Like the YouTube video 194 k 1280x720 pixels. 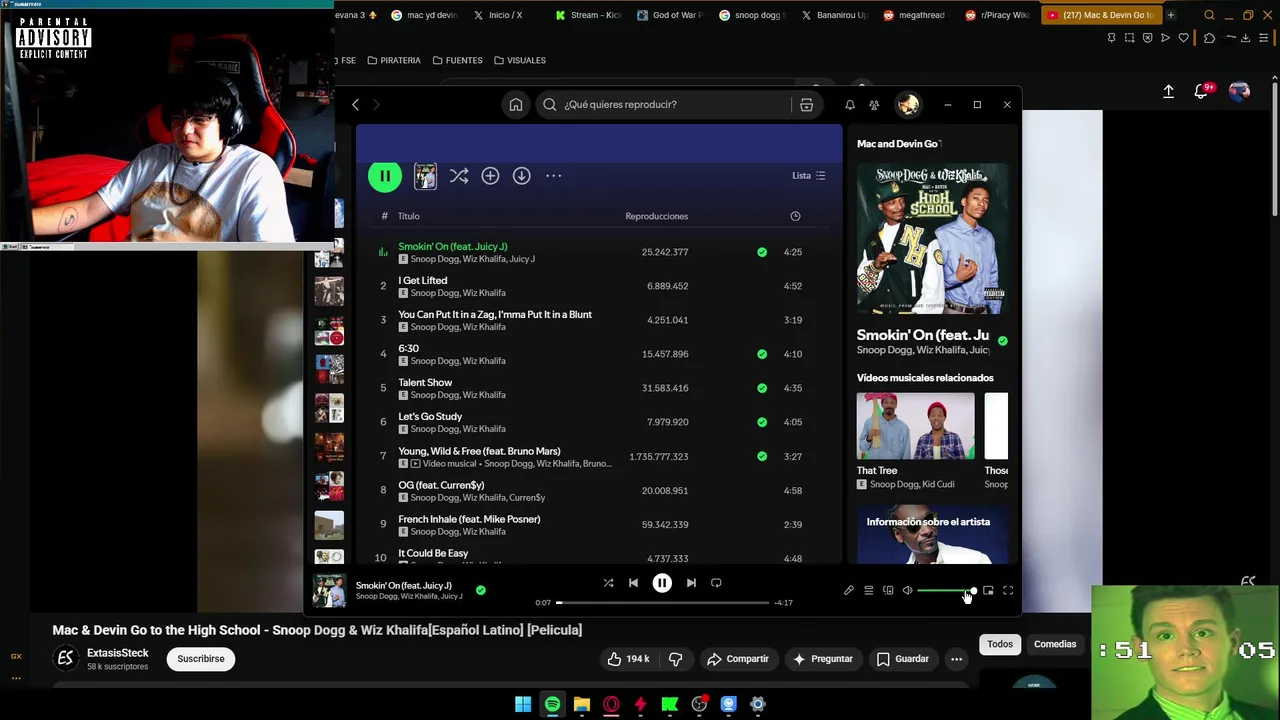[628, 659]
